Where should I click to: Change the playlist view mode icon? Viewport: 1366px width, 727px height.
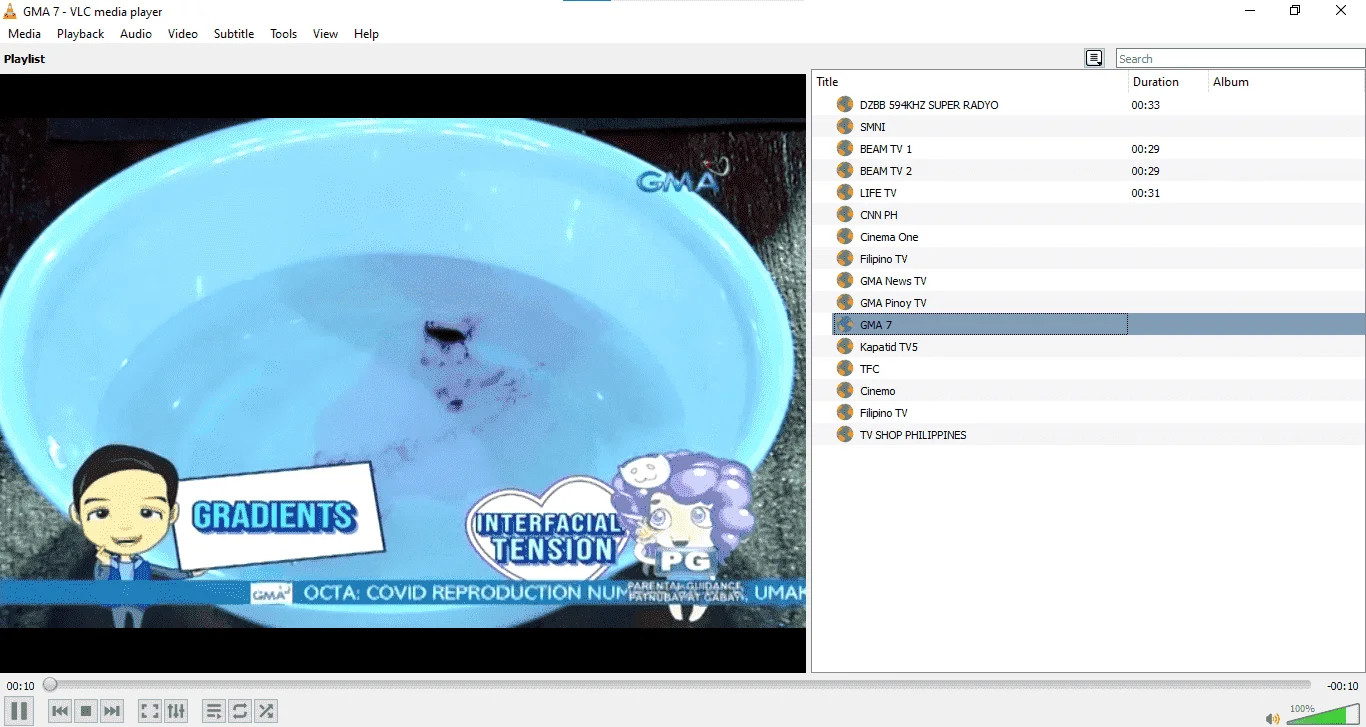pos(1094,58)
